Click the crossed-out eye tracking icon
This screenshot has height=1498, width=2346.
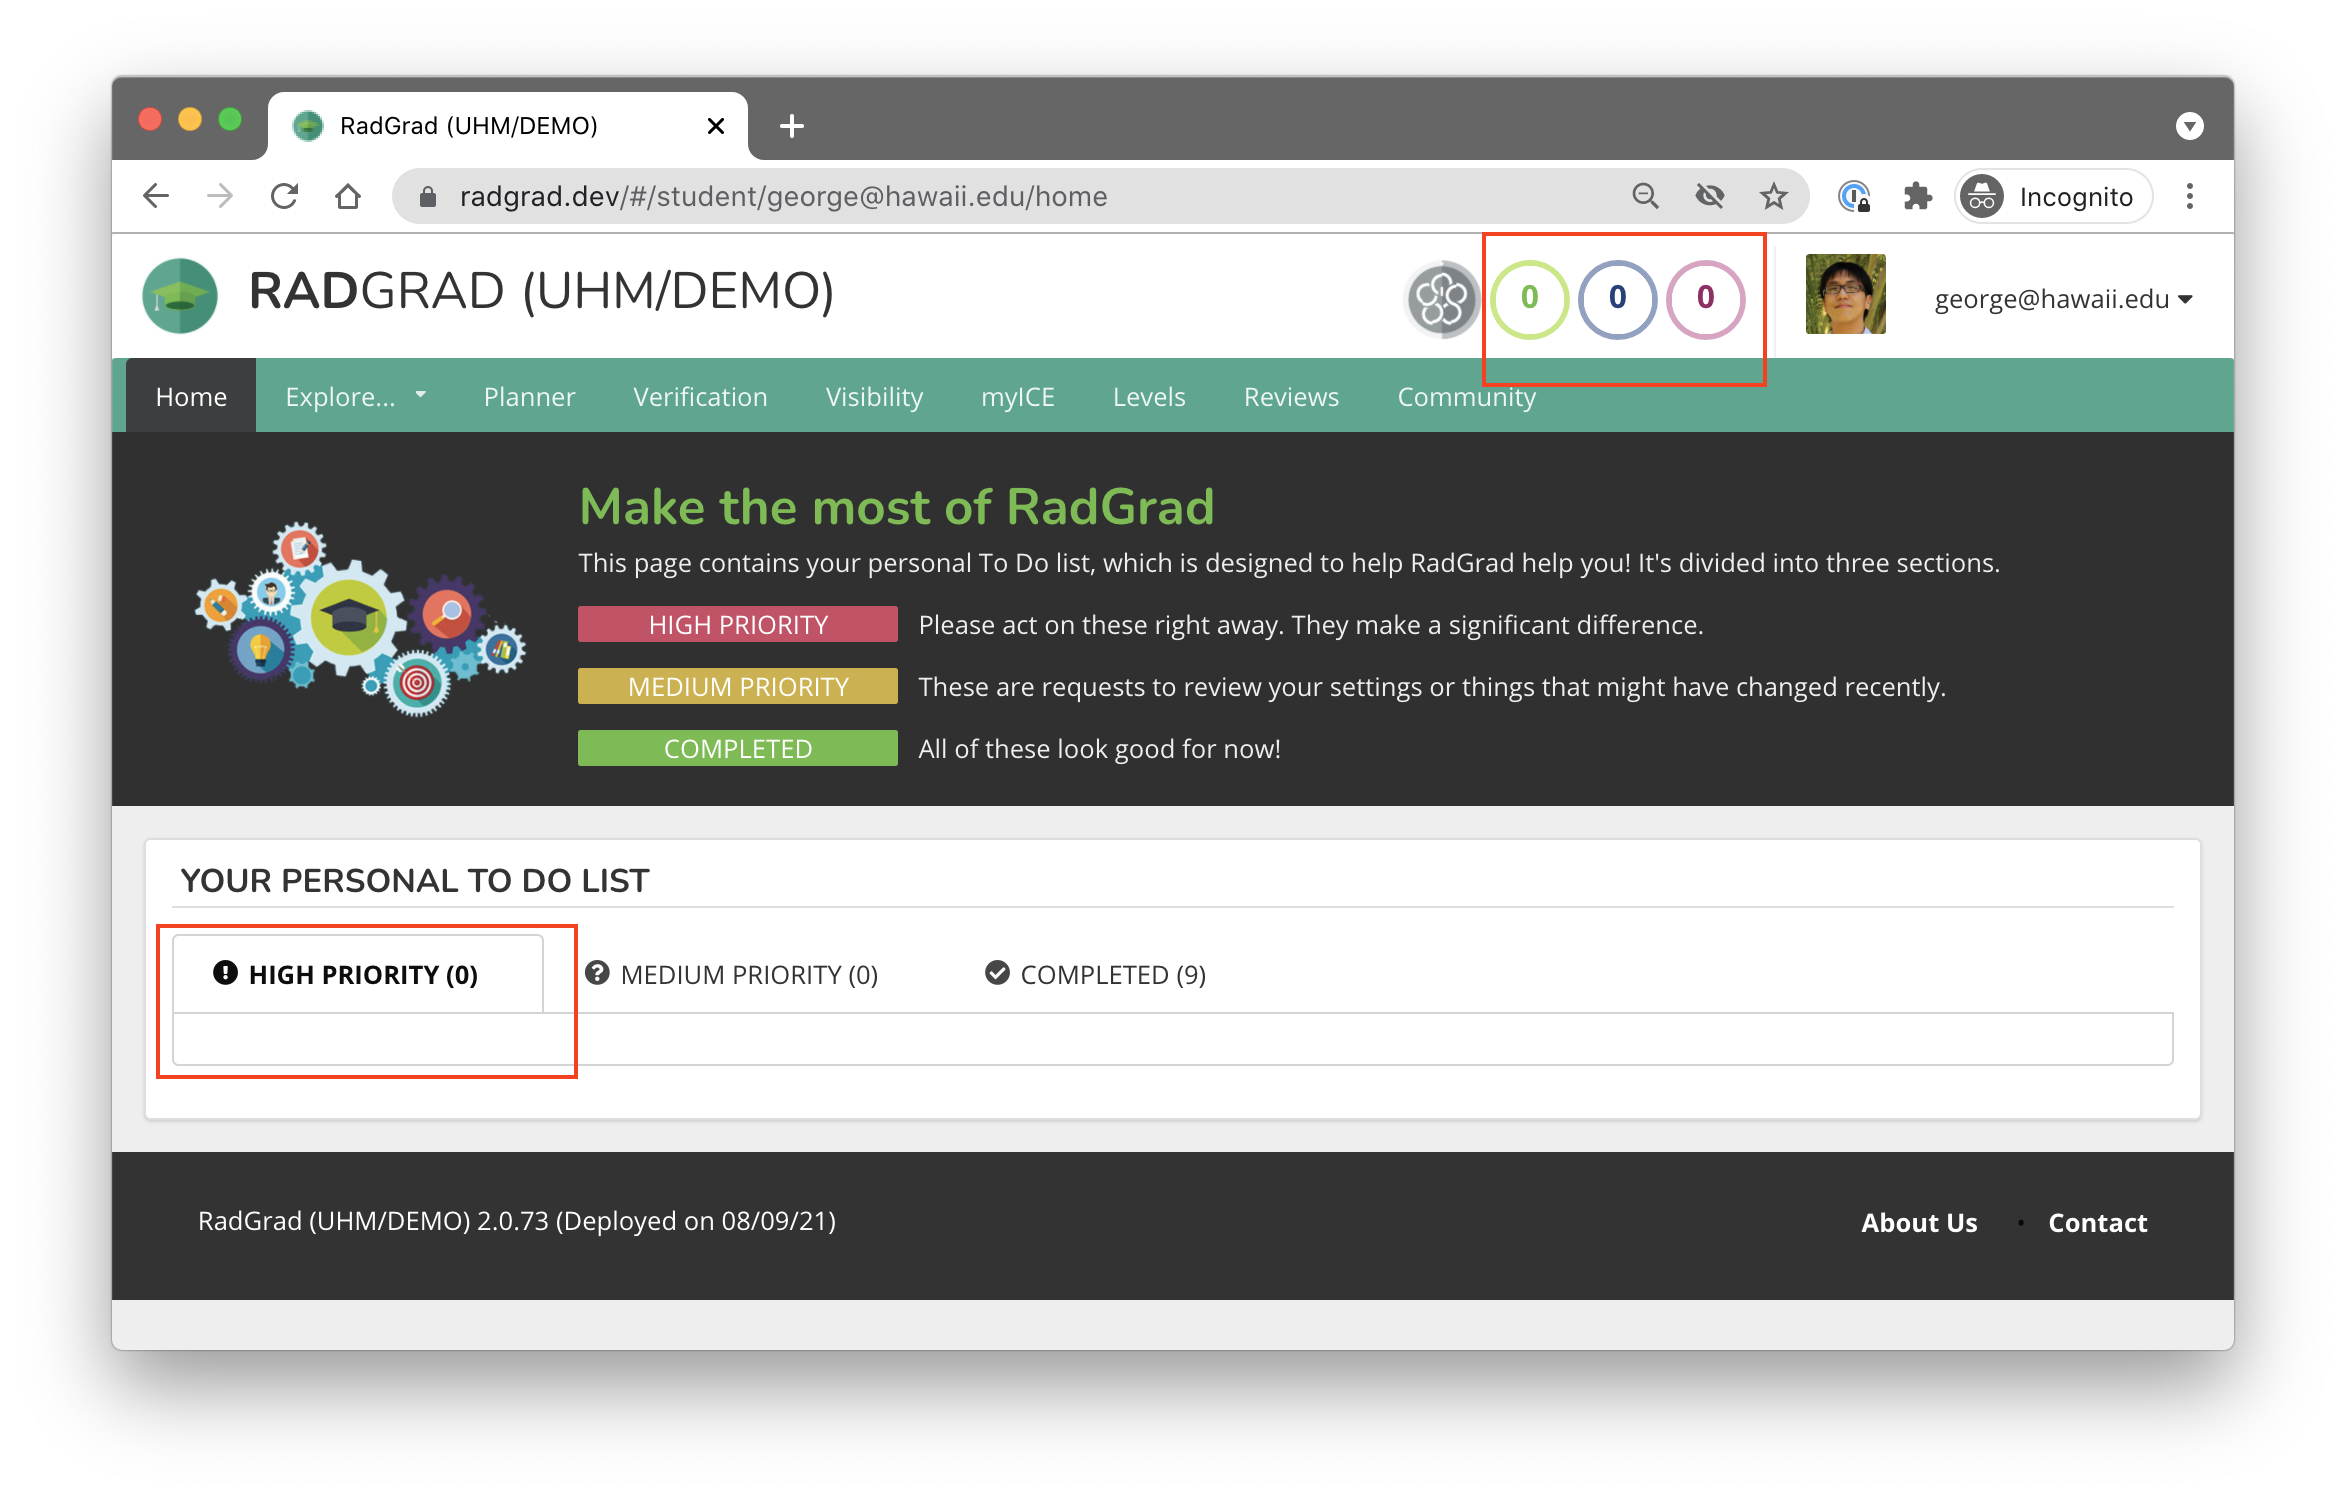point(1709,197)
